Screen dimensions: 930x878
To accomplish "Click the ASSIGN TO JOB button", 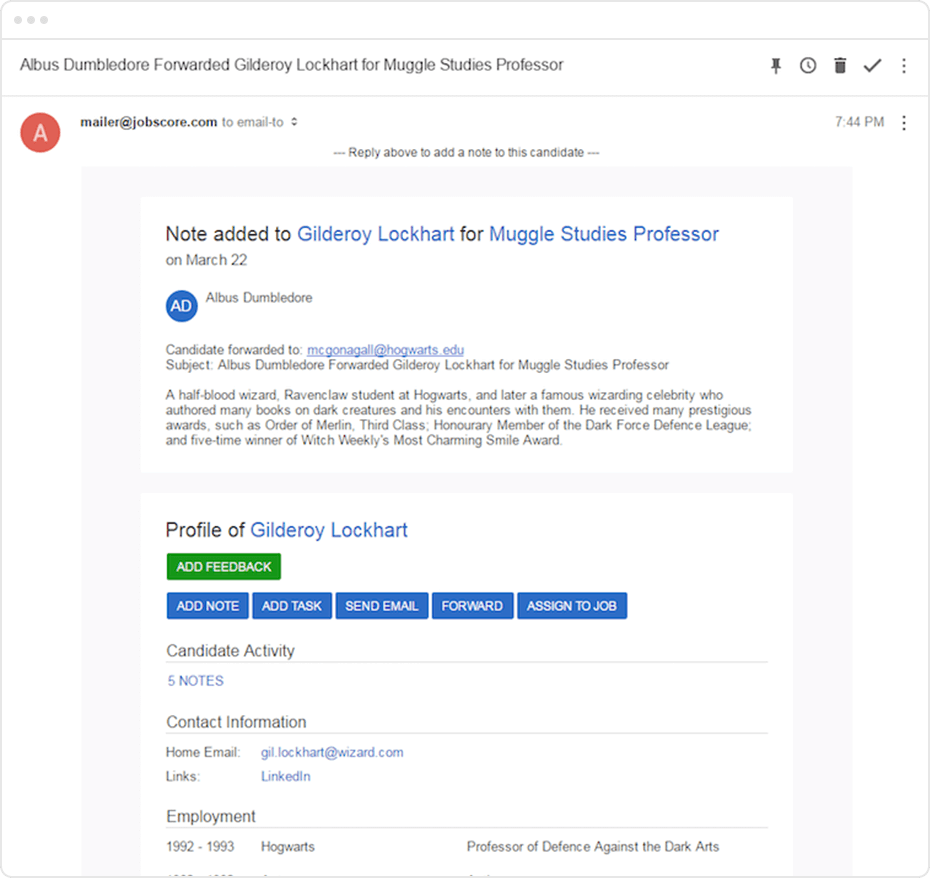I will 572,606.
